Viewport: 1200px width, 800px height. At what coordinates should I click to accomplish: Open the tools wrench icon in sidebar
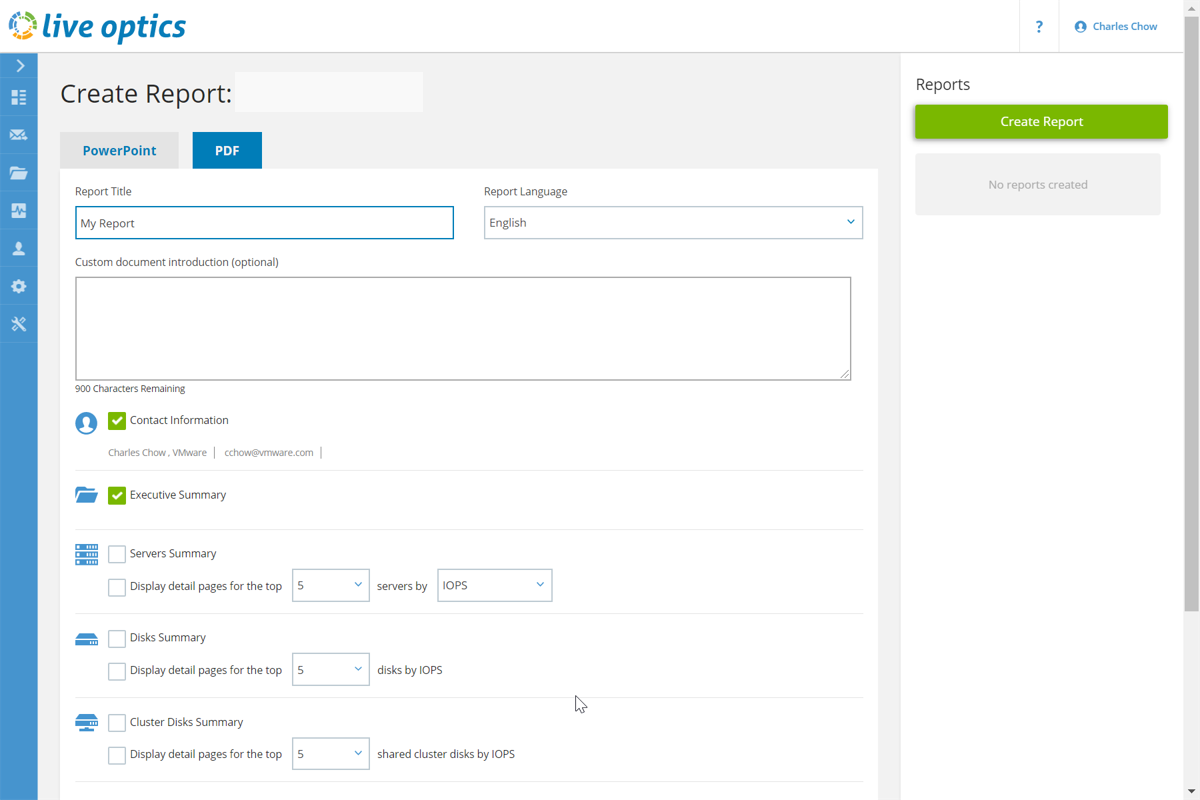[x=19, y=324]
